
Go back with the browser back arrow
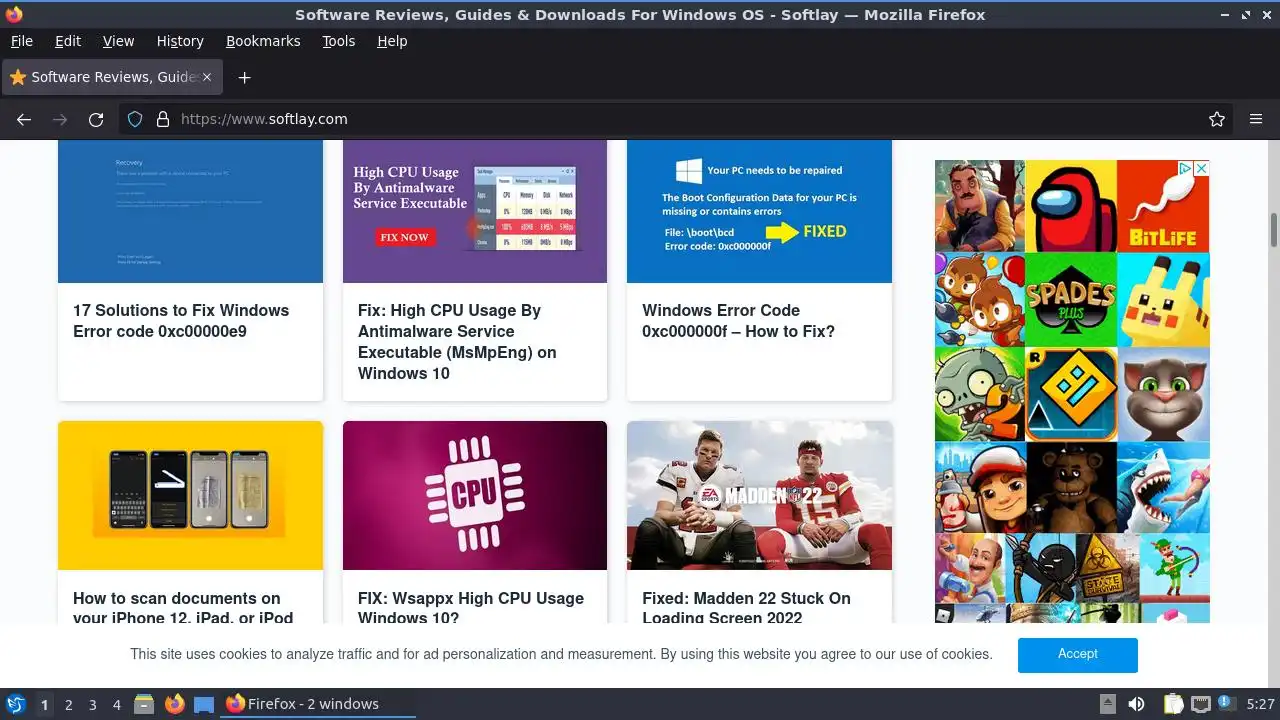tap(24, 119)
